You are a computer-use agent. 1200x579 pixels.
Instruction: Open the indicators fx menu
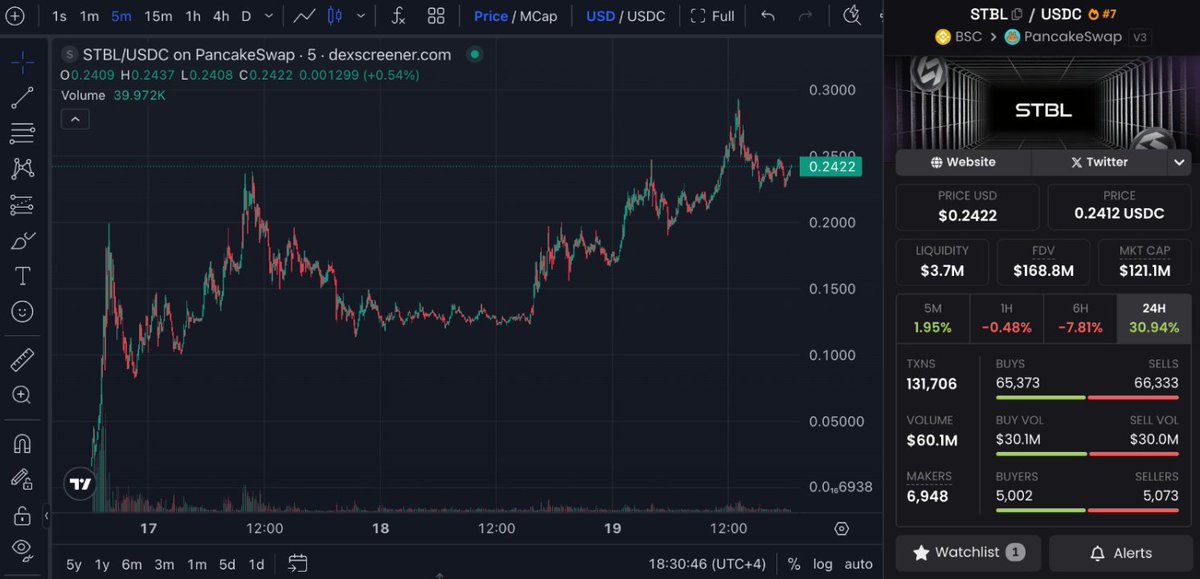coord(398,16)
